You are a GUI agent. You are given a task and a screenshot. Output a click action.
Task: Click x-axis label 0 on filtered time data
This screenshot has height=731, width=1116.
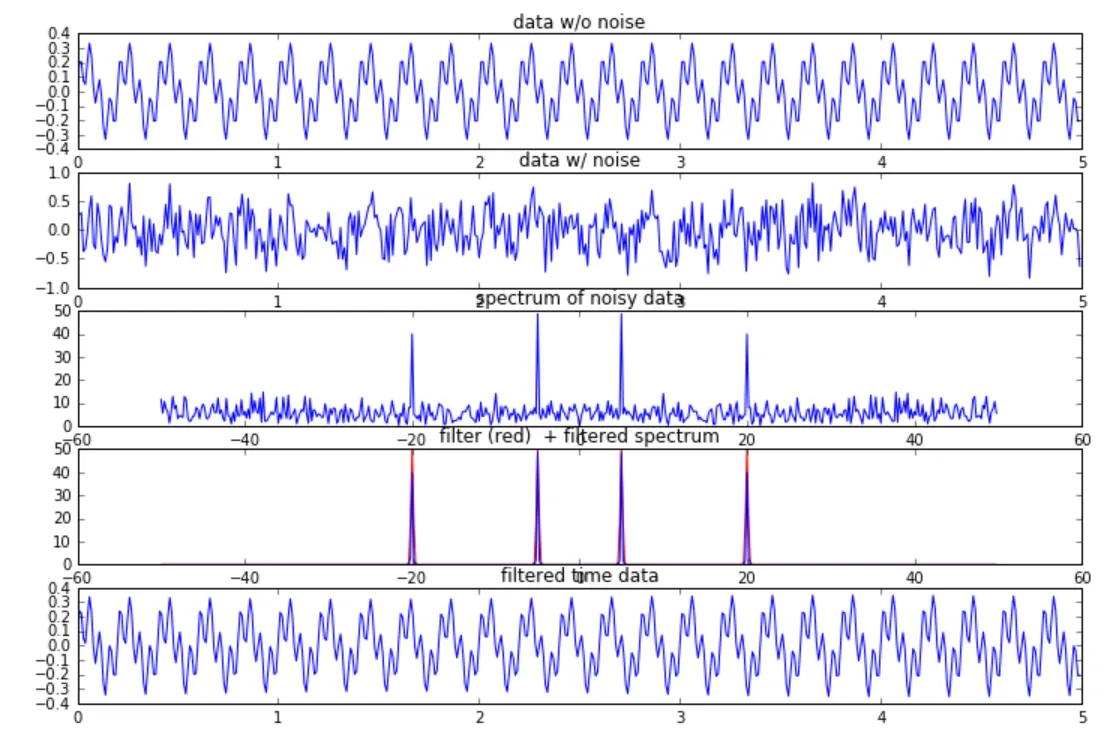tap(78, 717)
